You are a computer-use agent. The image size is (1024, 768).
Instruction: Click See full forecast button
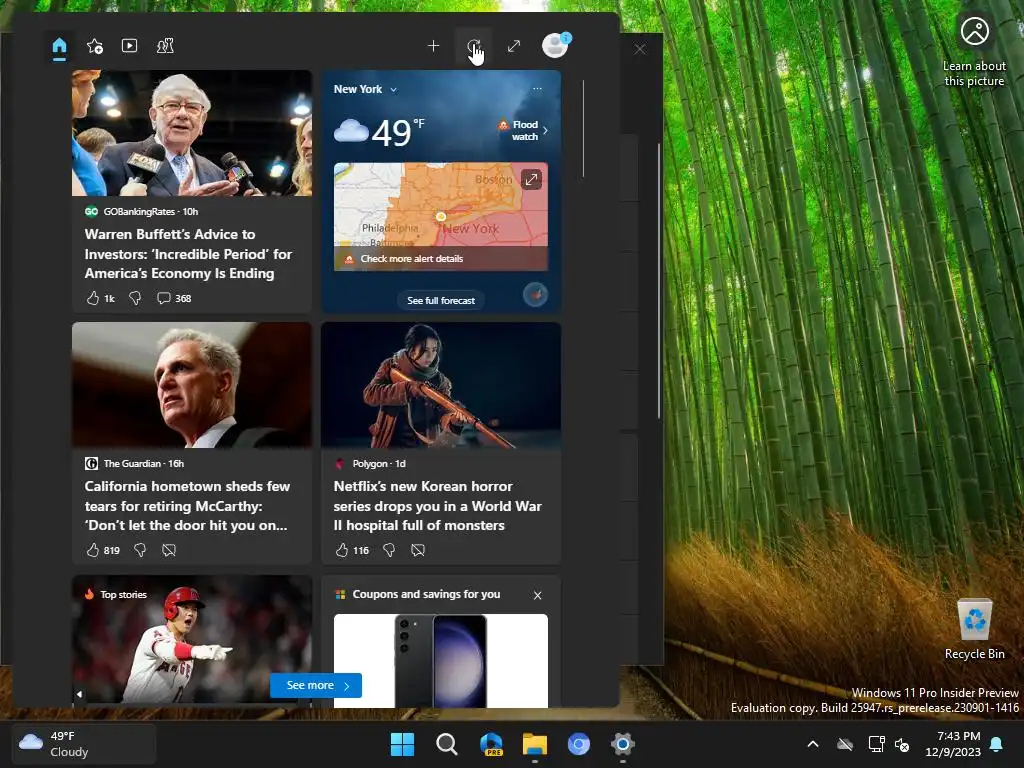click(441, 300)
